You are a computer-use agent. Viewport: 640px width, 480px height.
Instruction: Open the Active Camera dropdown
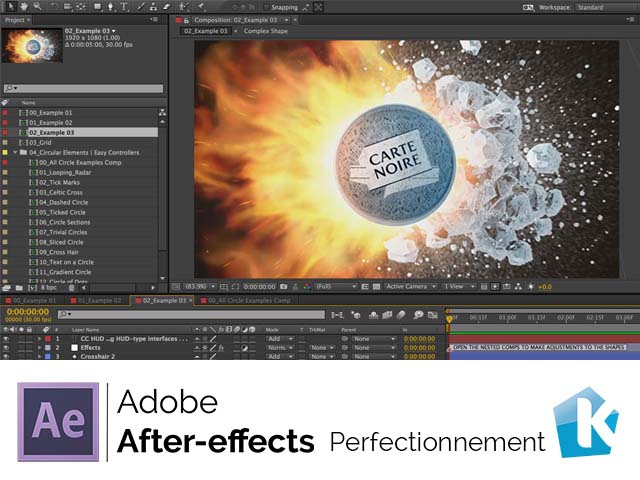coord(410,287)
